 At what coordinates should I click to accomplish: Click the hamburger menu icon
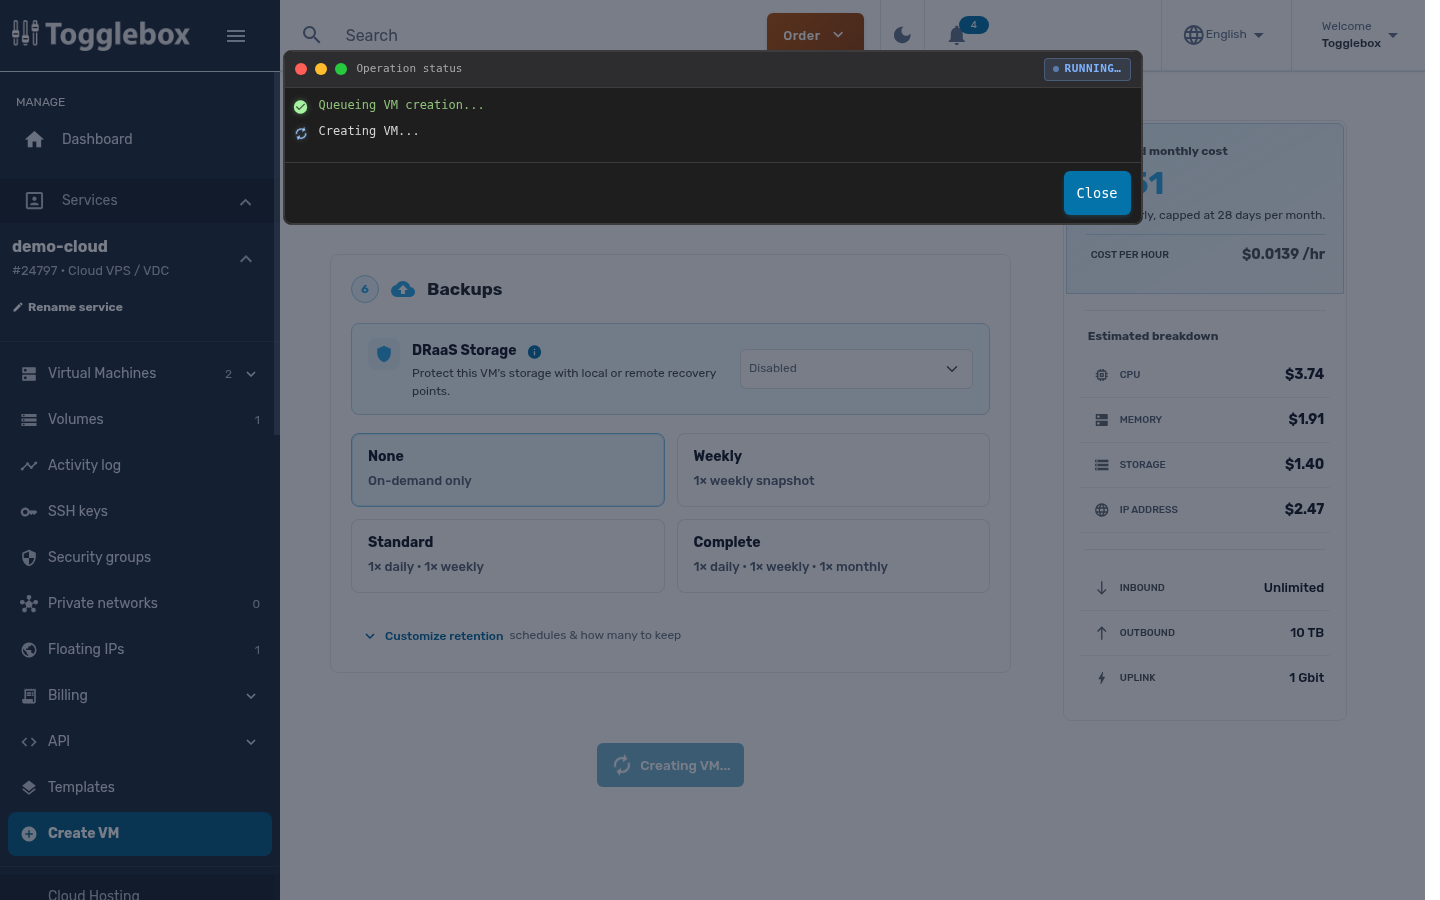(236, 36)
